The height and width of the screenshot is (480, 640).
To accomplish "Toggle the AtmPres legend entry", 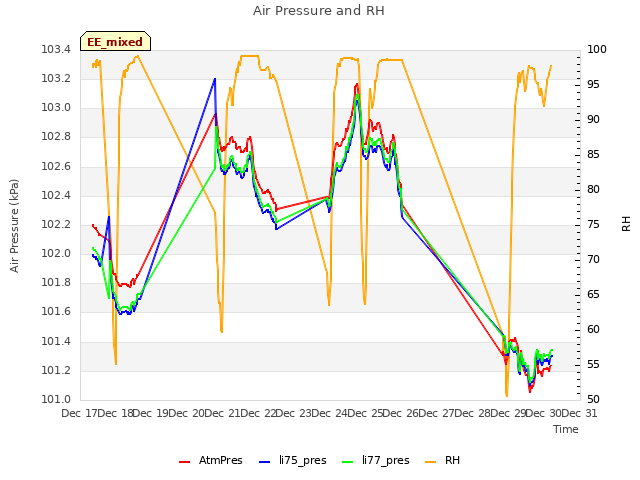I will 211,460.
